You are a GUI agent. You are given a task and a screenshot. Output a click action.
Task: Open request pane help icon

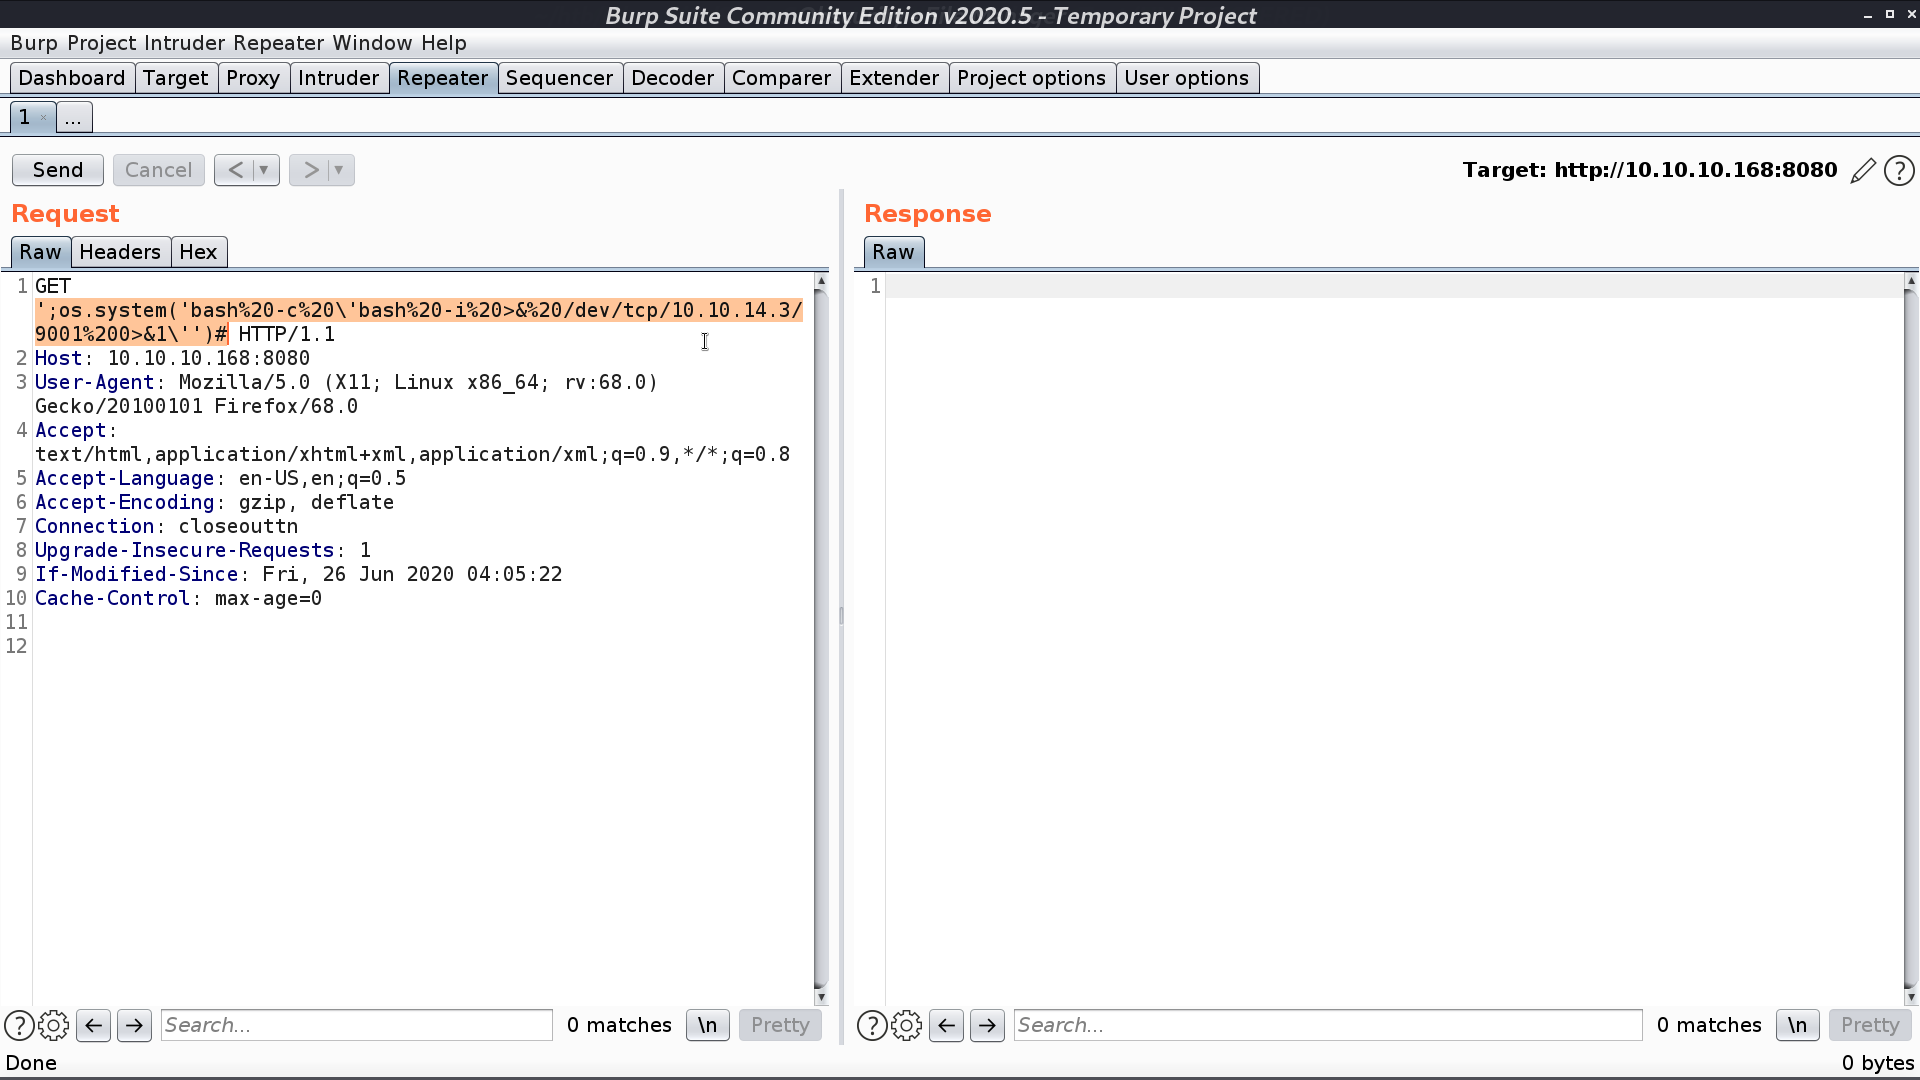click(19, 1025)
